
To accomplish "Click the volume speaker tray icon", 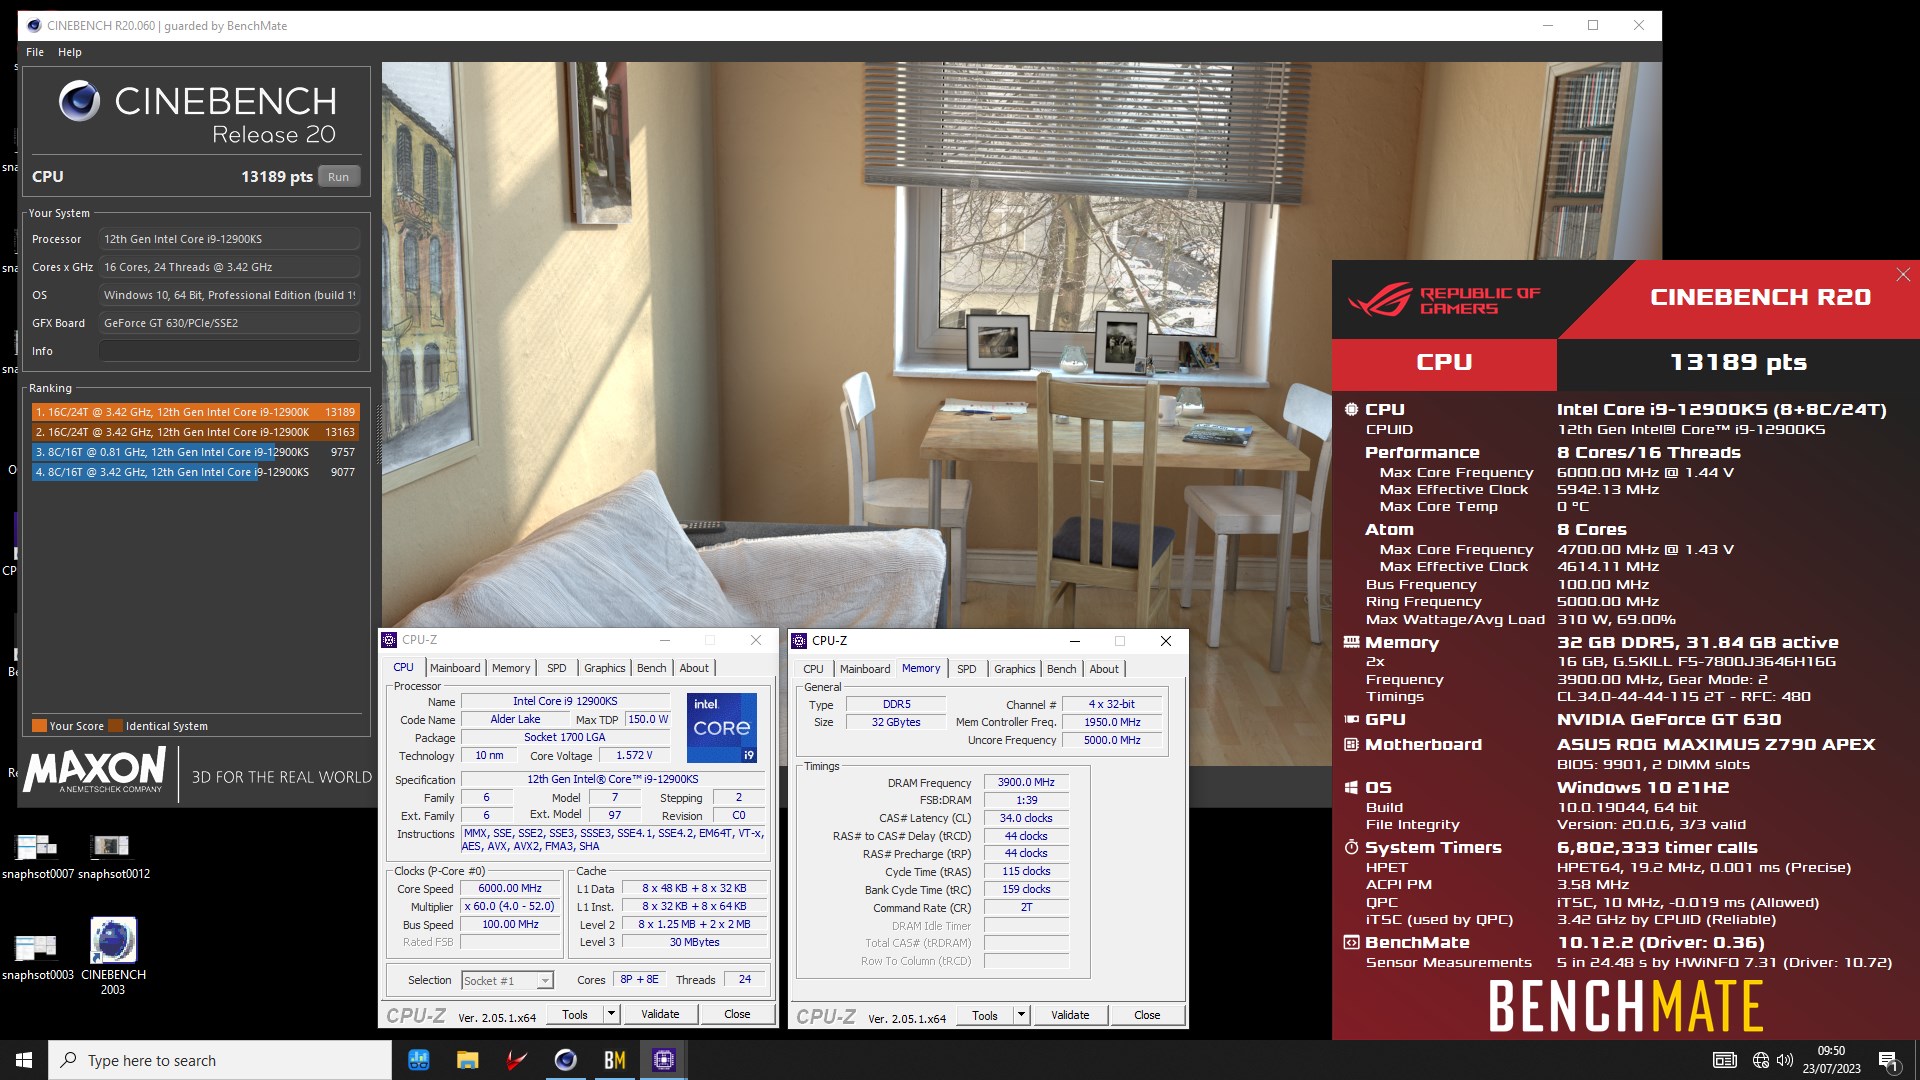I will pyautogui.click(x=1785, y=1060).
